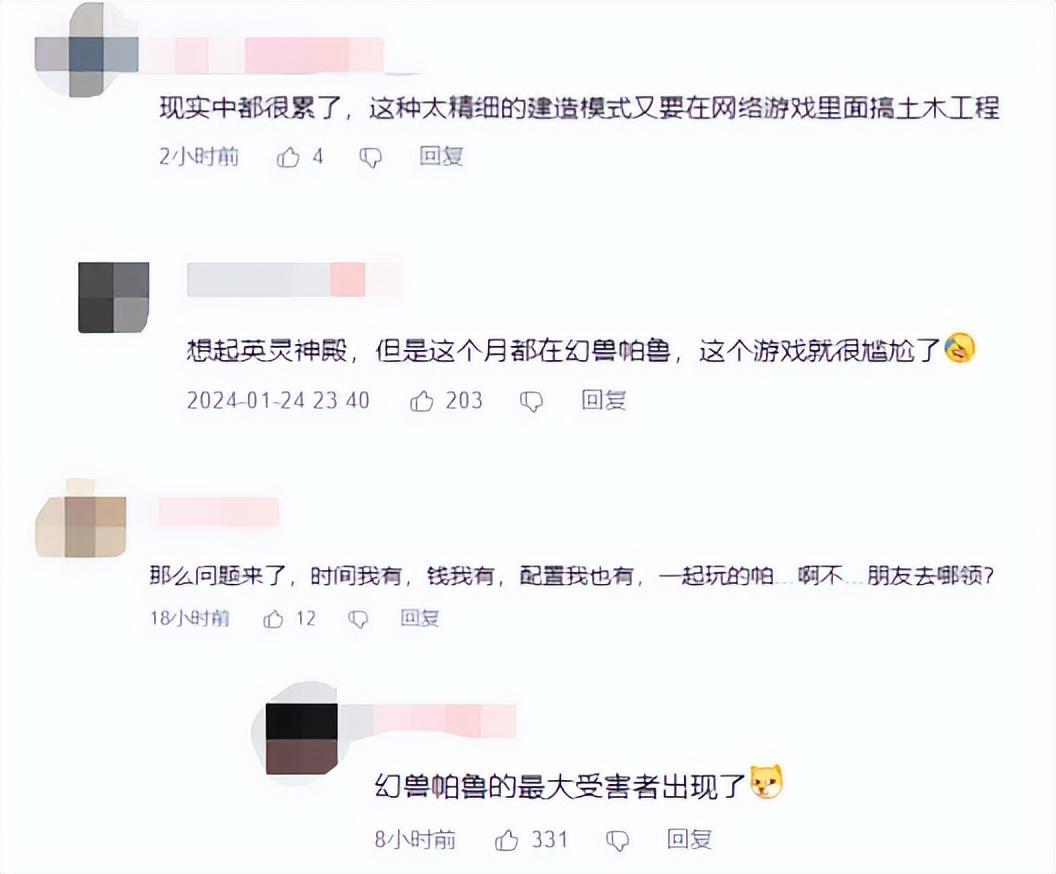Open username above 英灵神殿 comment

[293, 280]
